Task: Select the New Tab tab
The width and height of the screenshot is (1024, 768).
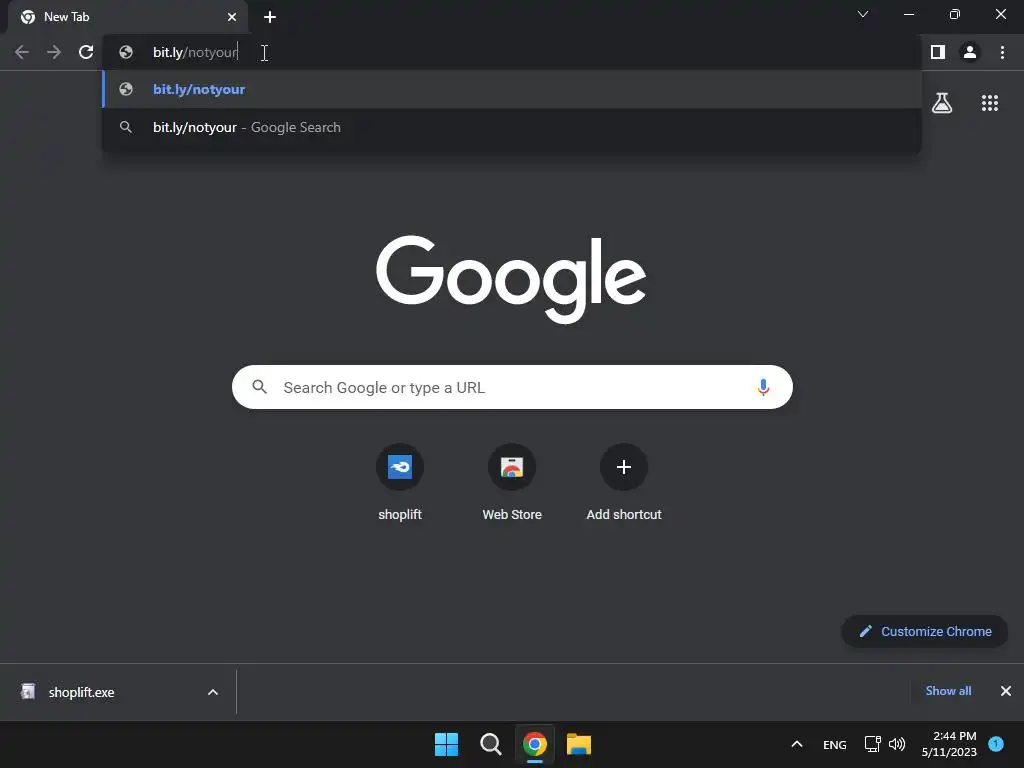Action: [128, 17]
